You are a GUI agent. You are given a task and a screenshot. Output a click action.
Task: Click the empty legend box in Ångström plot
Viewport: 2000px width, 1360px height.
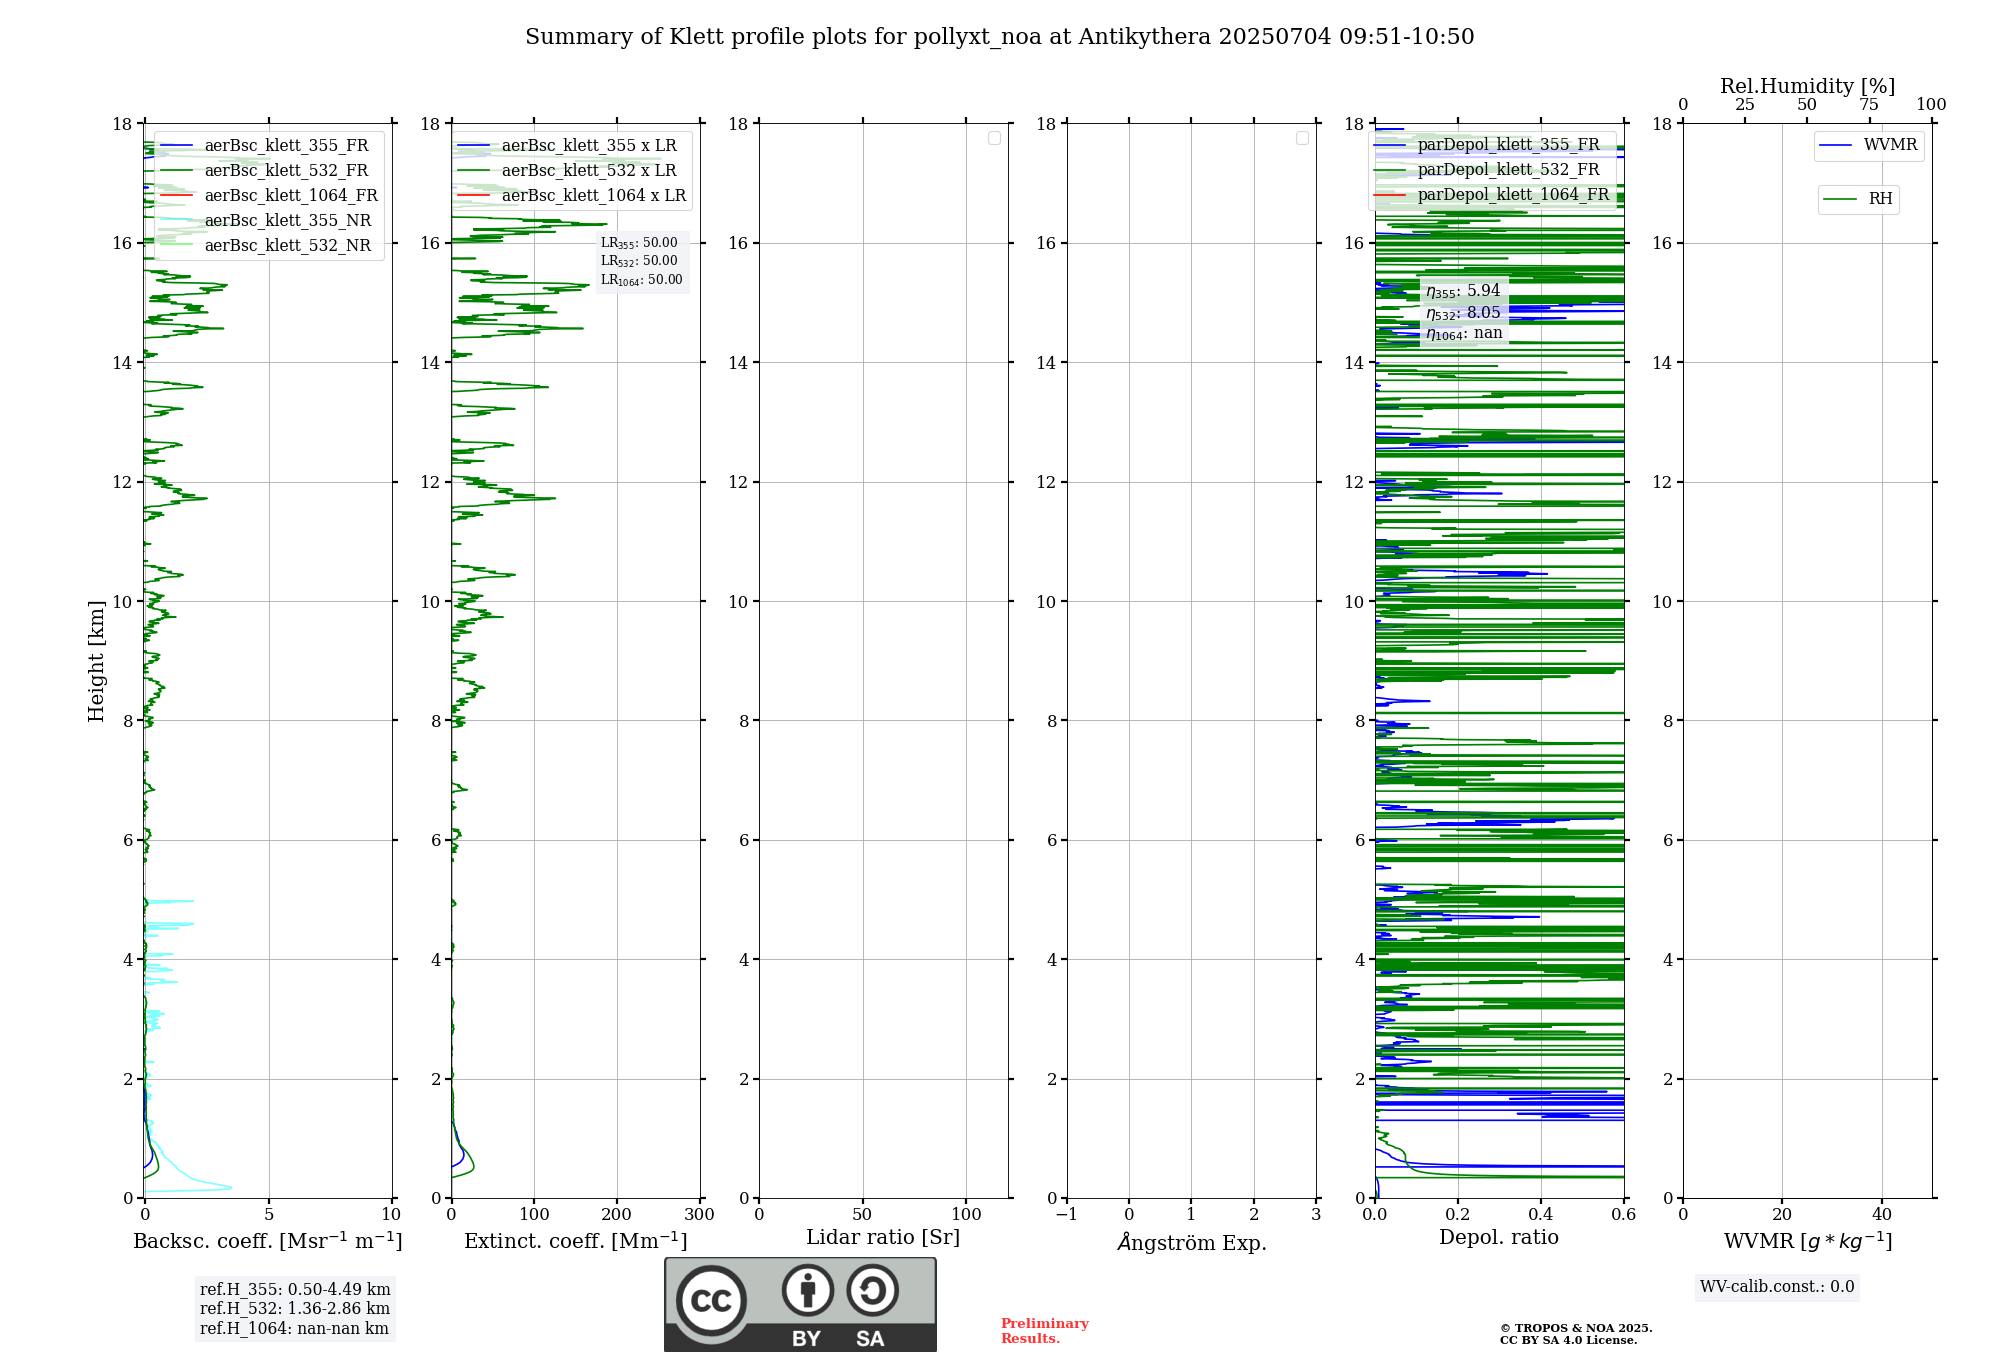pyautogui.click(x=1302, y=138)
